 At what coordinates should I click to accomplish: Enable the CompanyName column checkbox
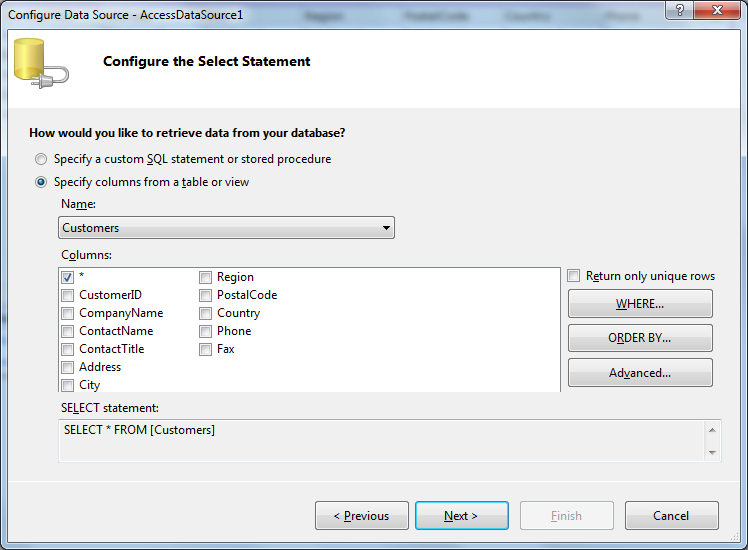pyautogui.click(x=67, y=313)
